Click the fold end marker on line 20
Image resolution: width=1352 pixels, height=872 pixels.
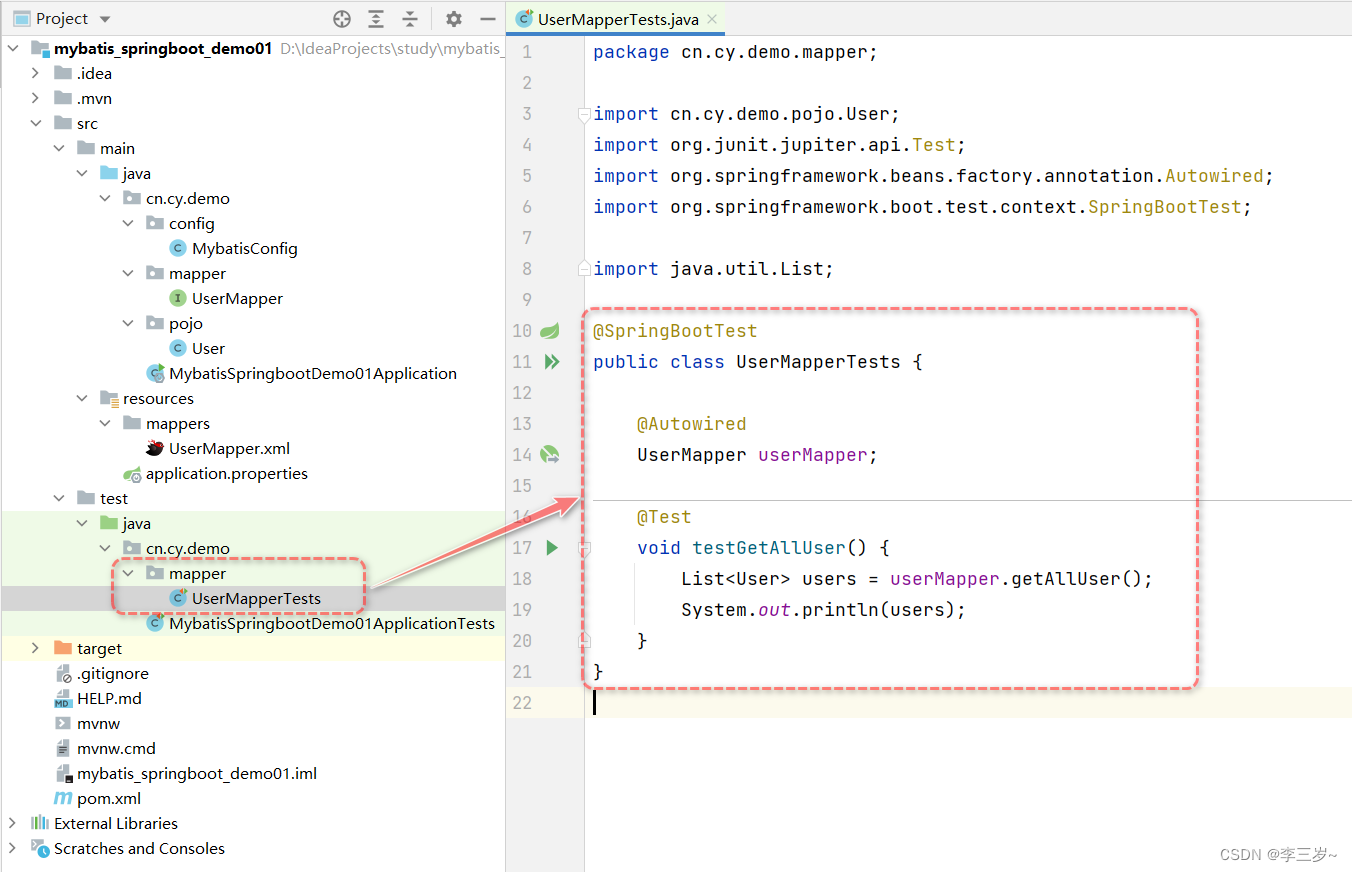click(585, 641)
